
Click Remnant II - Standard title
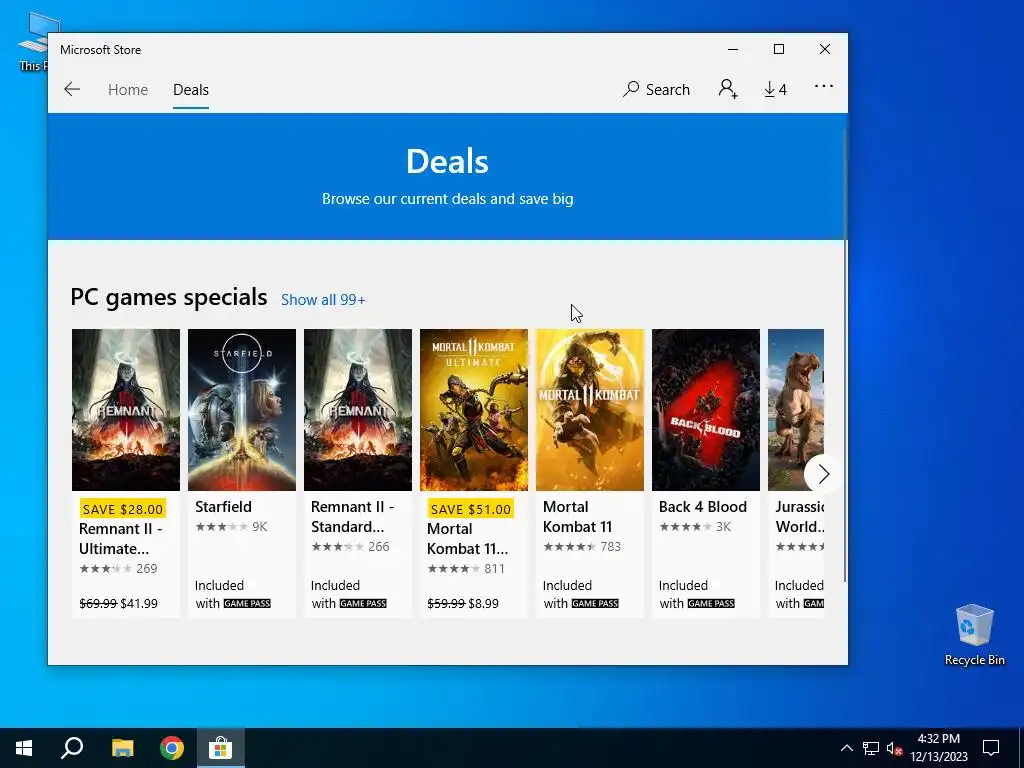[x=353, y=517]
